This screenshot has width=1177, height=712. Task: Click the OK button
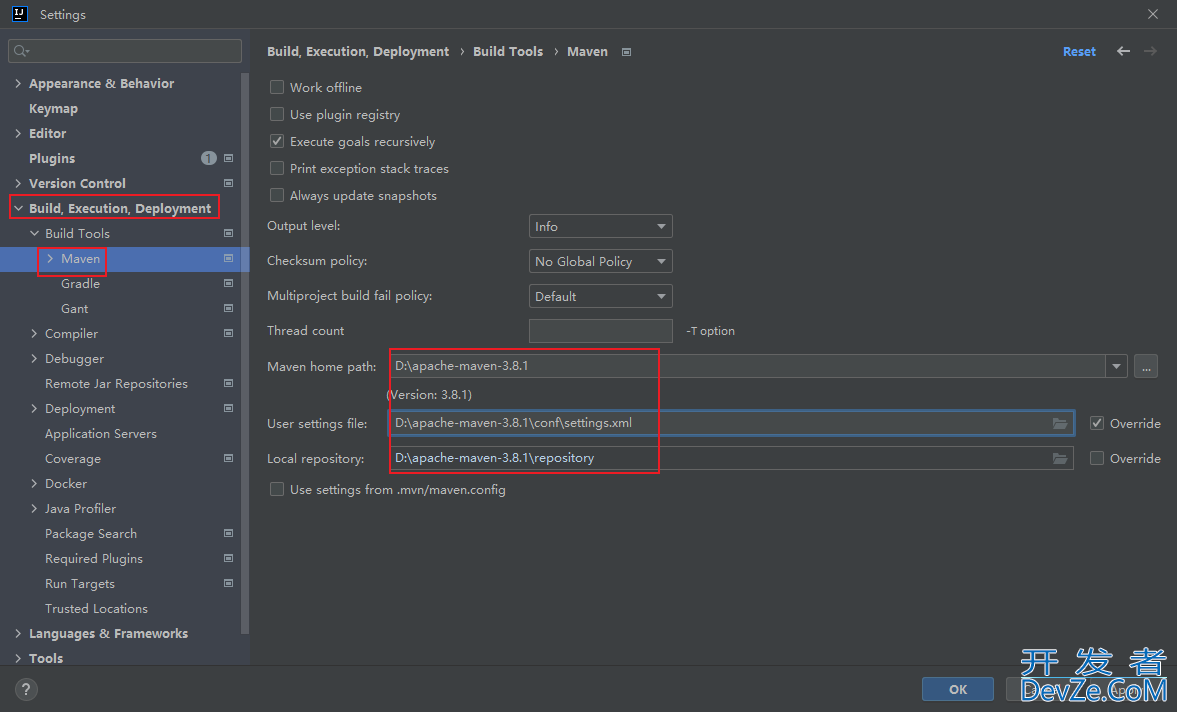coord(958,689)
